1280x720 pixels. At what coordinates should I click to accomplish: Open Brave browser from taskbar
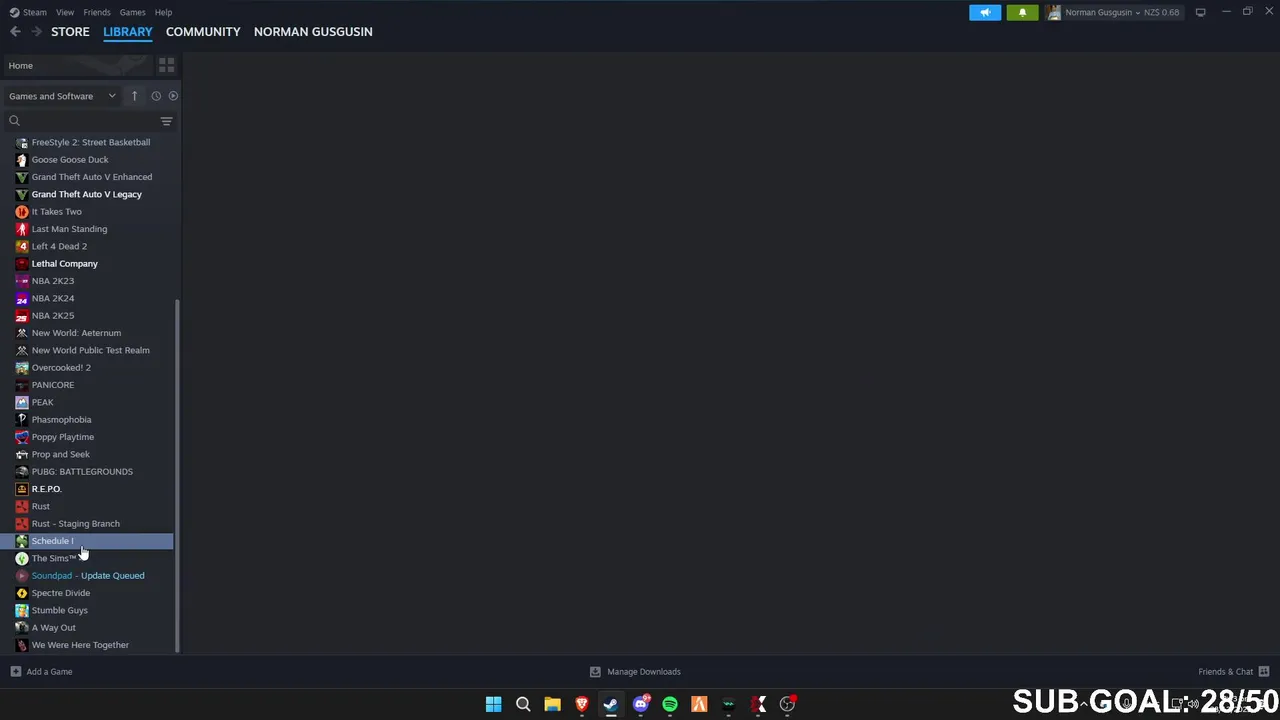pyautogui.click(x=581, y=704)
